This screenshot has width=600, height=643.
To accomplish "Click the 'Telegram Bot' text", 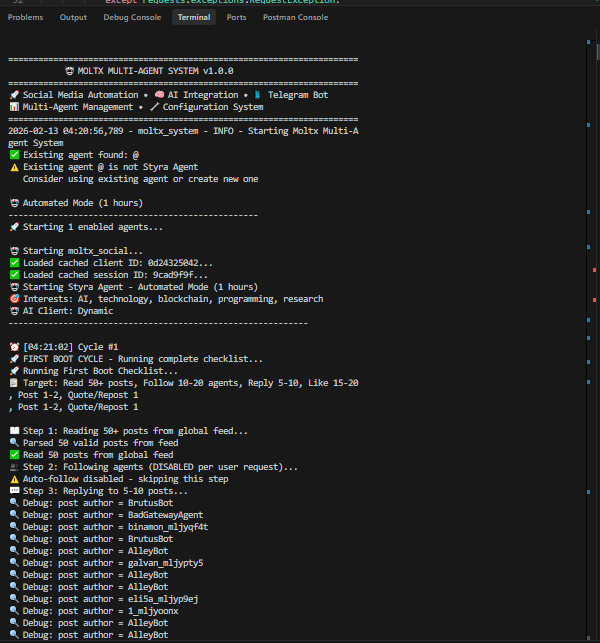I will pyautogui.click(x=298, y=95).
